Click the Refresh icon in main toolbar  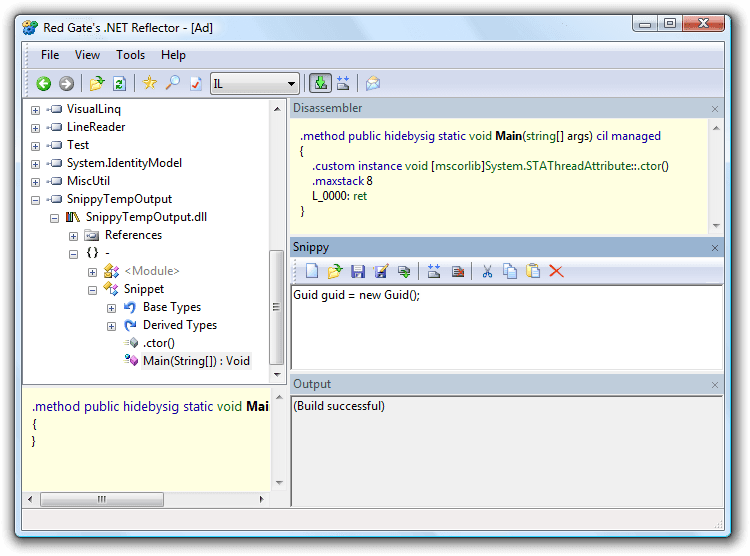[x=119, y=84]
